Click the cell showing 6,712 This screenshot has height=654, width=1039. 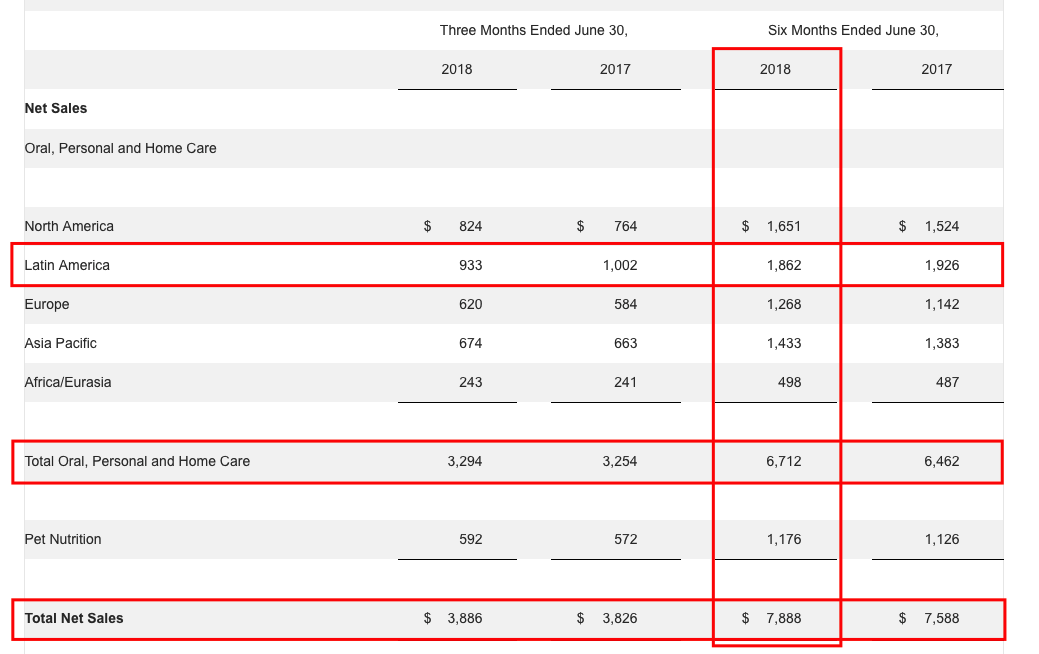[783, 461]
